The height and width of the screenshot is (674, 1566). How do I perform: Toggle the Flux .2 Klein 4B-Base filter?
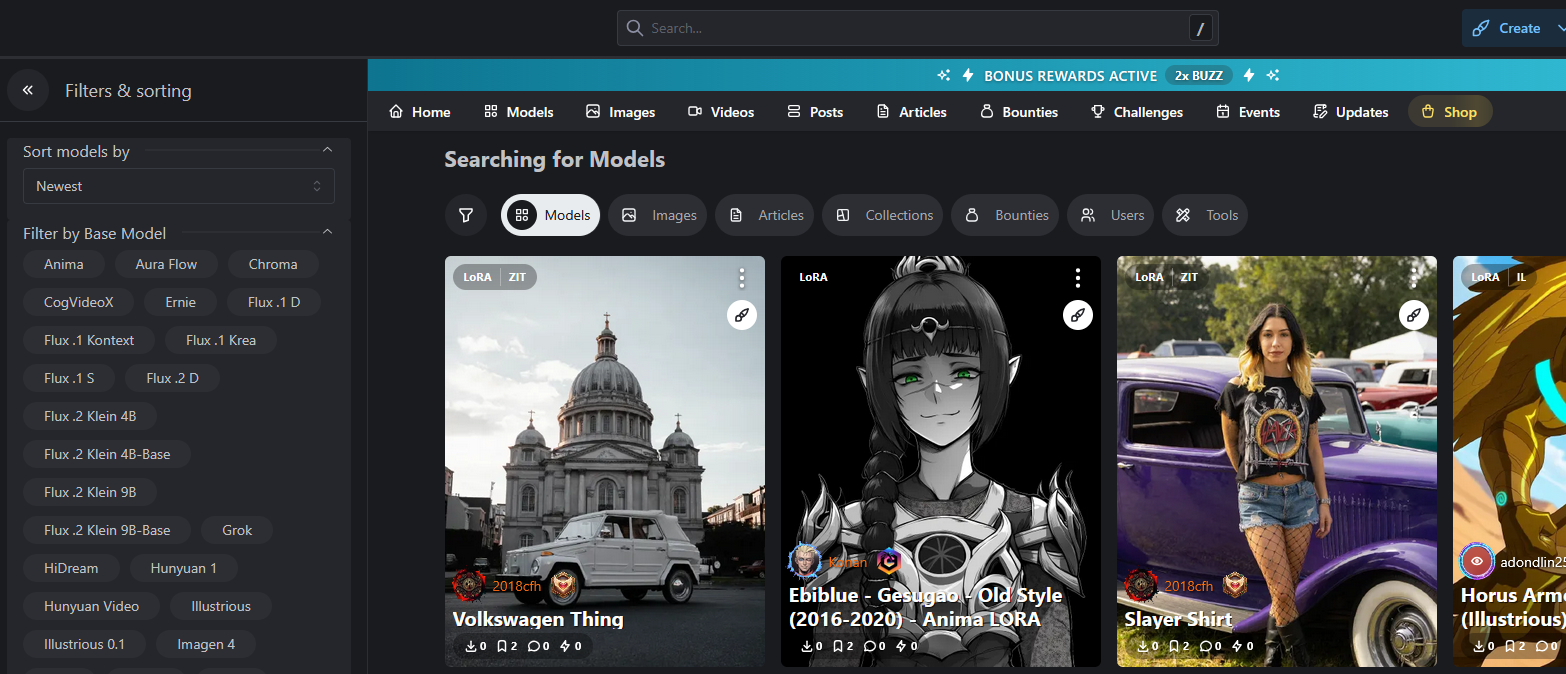pos(107,454)
